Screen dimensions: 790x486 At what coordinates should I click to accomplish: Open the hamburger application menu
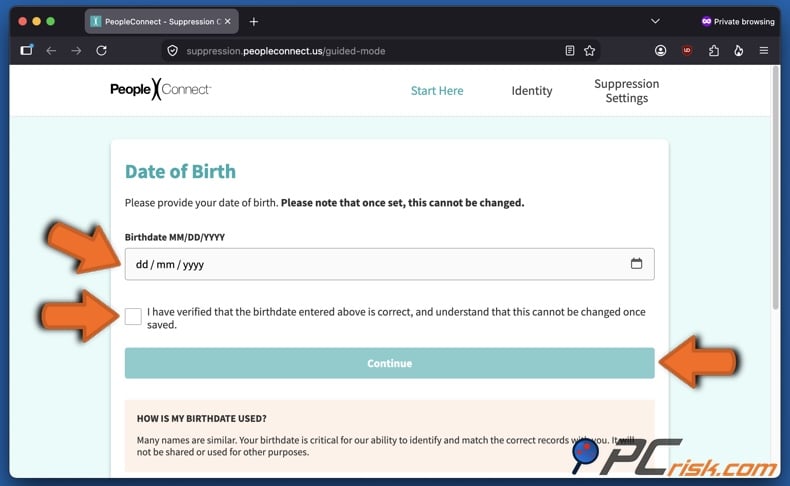[764, 51]
